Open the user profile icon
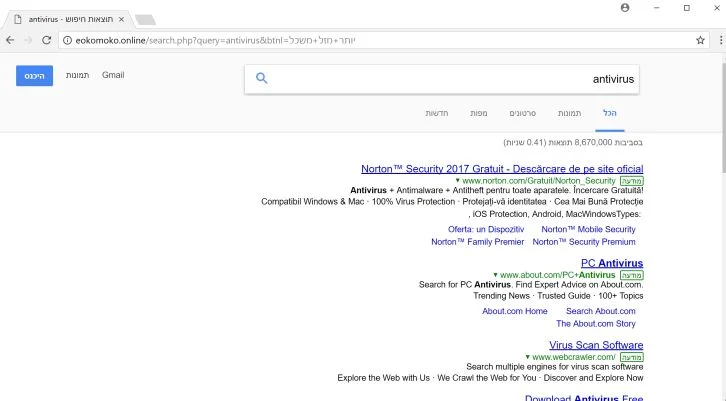The width and height of the screenshot is (726, 401). pyautogui.click(x=625, y=7)
